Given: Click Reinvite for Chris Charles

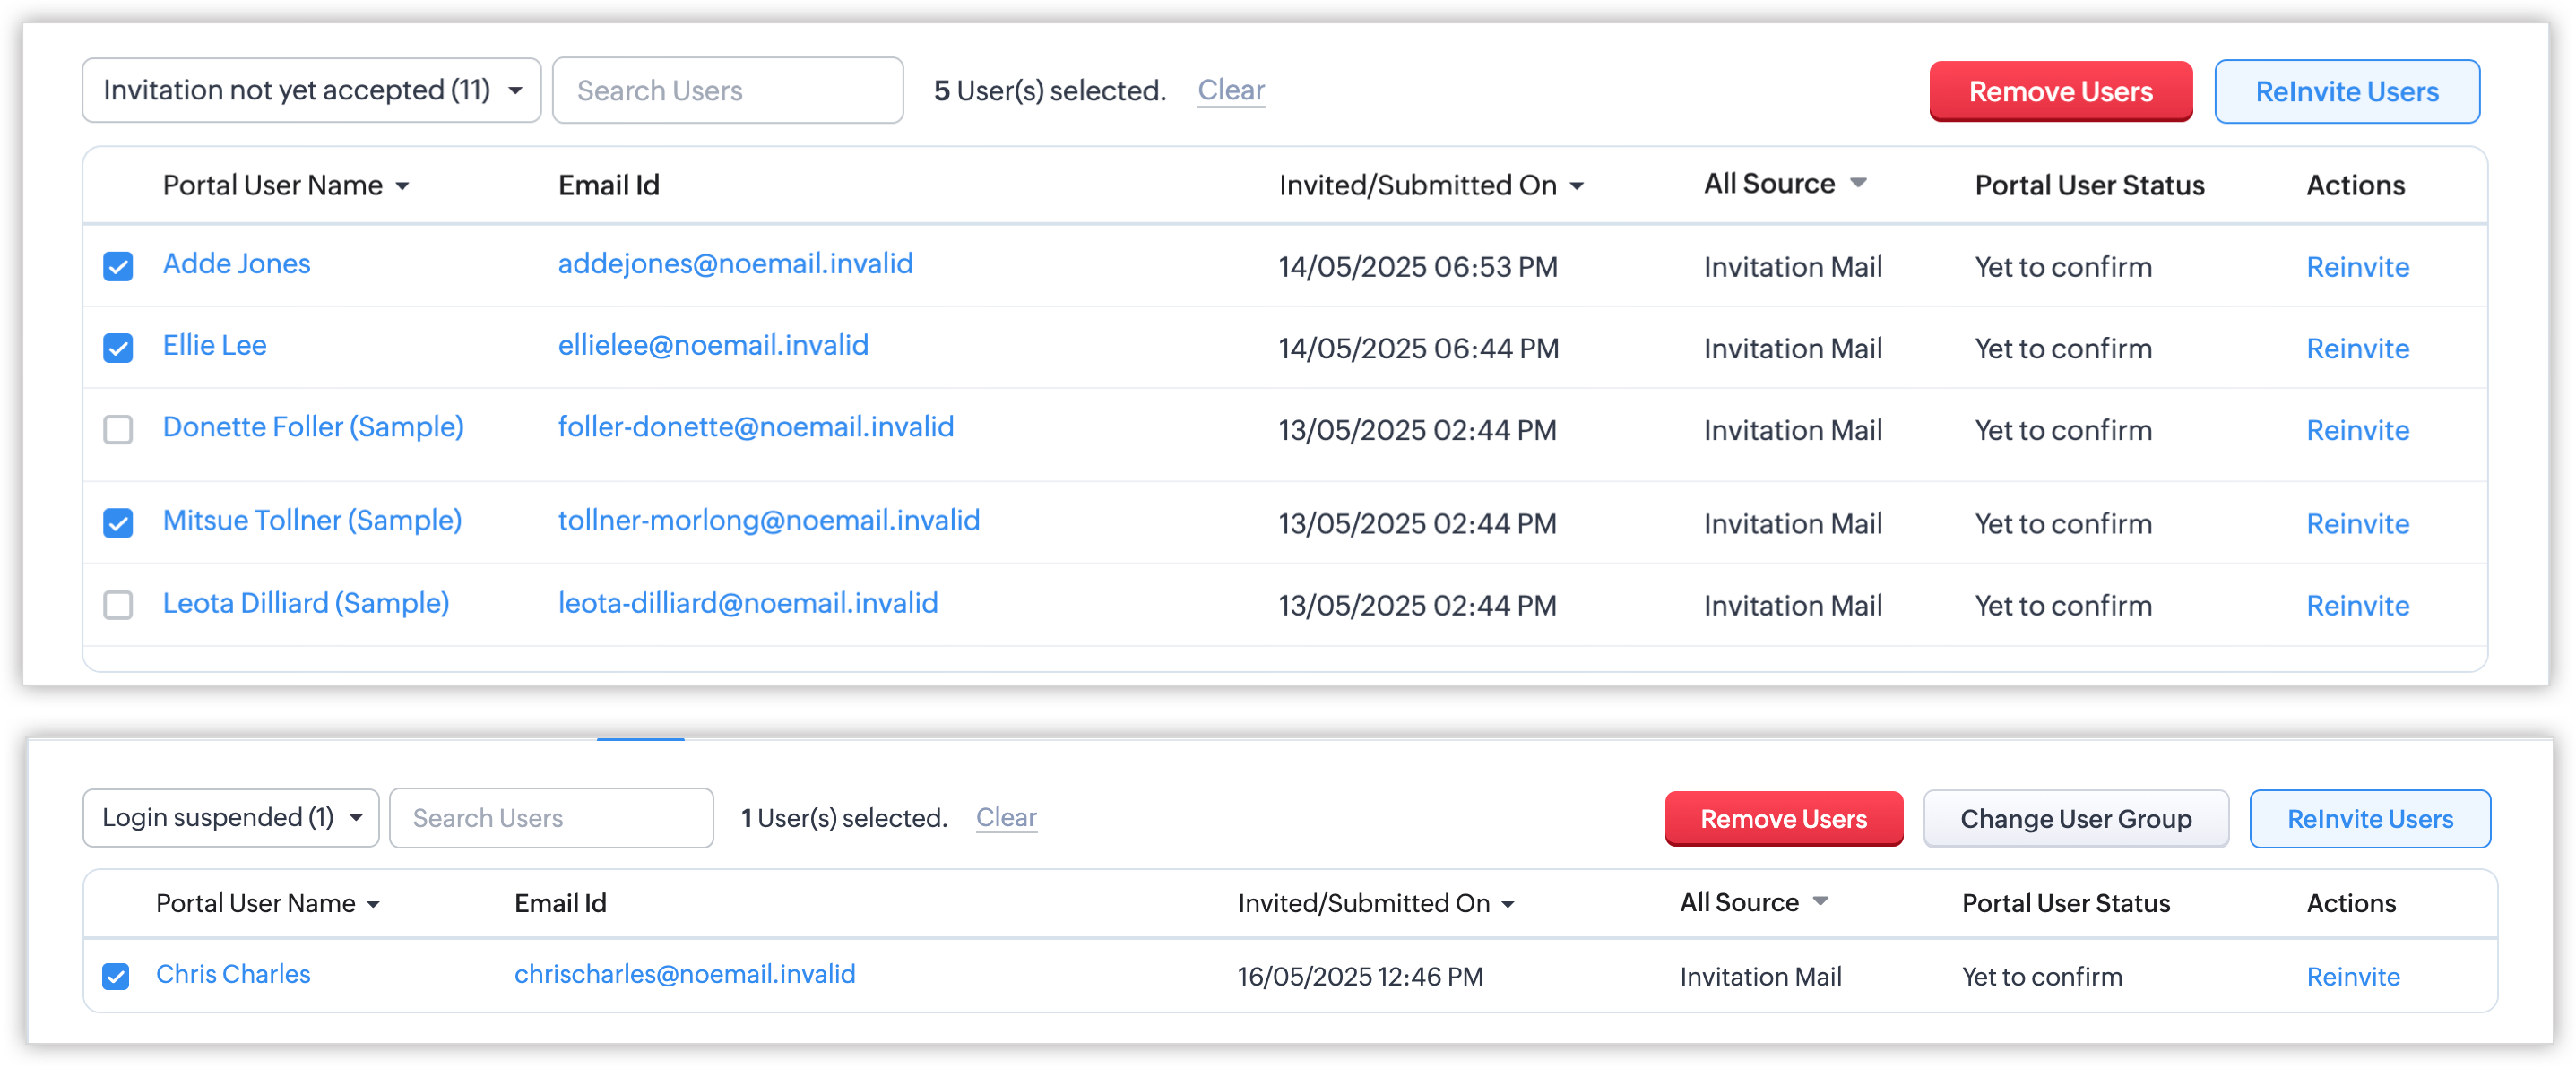Looking at the screenshot, I should pyautogui.click(x=2352, y=976).
